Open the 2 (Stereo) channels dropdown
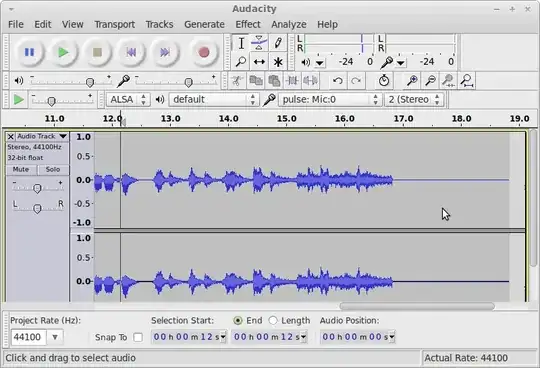The image size is (540, 368). (414, 99)
